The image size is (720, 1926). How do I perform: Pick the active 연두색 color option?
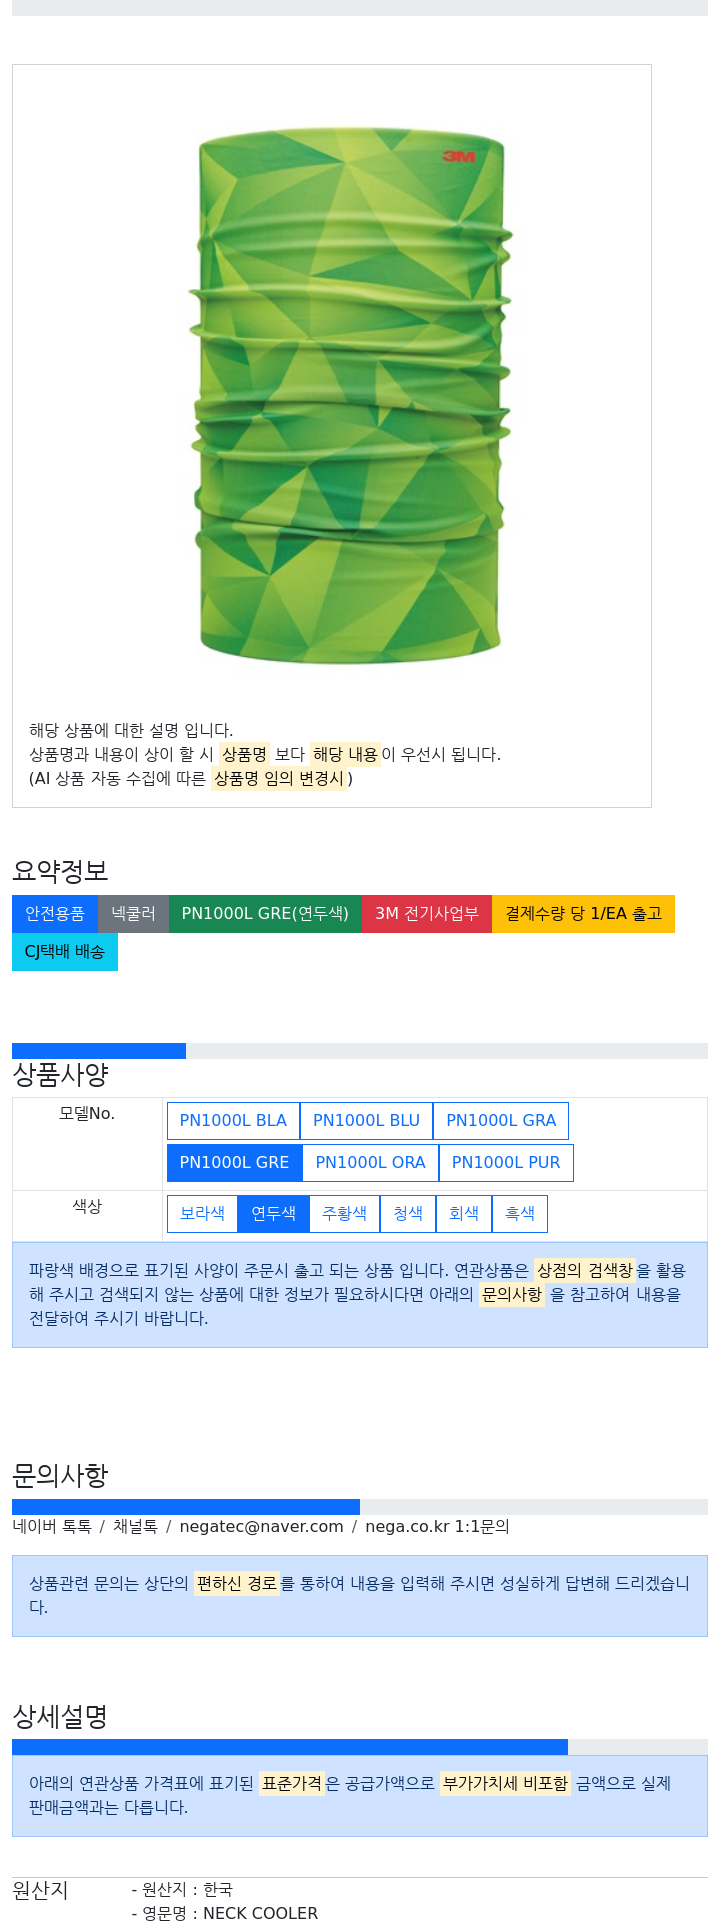click(x=273, y=1214)
